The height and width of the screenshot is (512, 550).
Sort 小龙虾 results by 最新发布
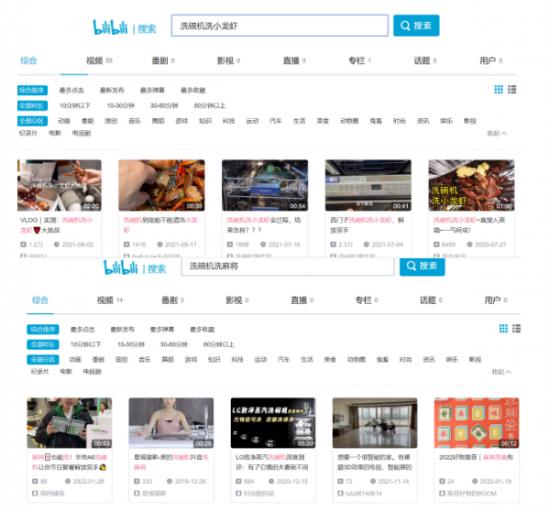click(x=112, y=90)
